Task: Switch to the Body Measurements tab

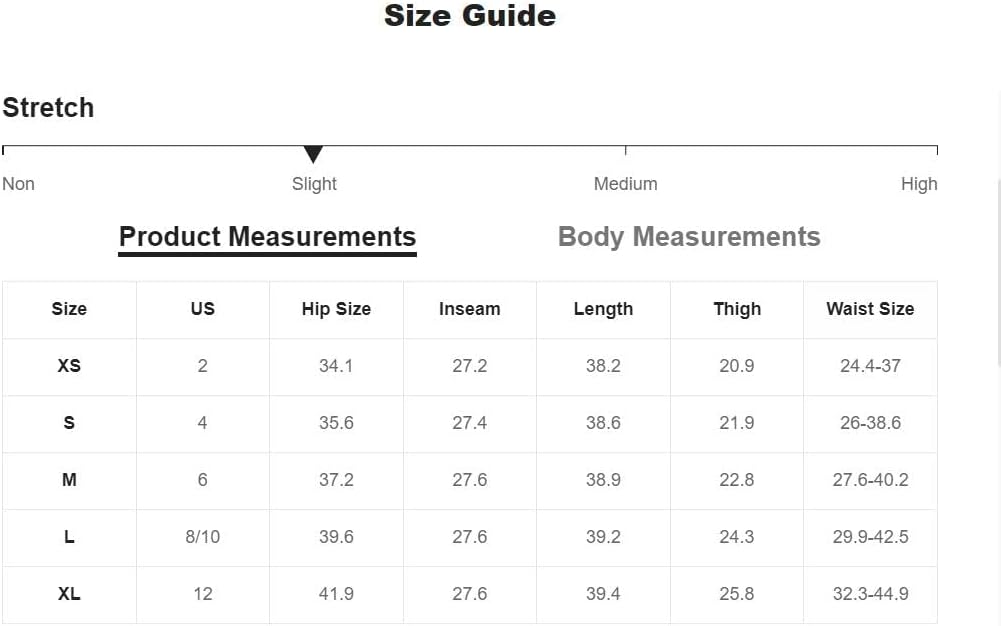Action: pos(689,237)
